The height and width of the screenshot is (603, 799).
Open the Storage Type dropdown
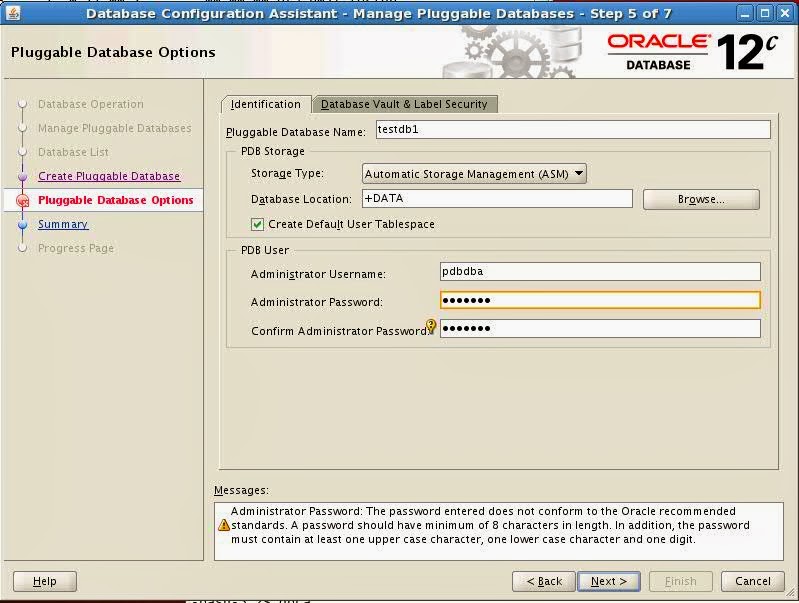pos(474,174)
